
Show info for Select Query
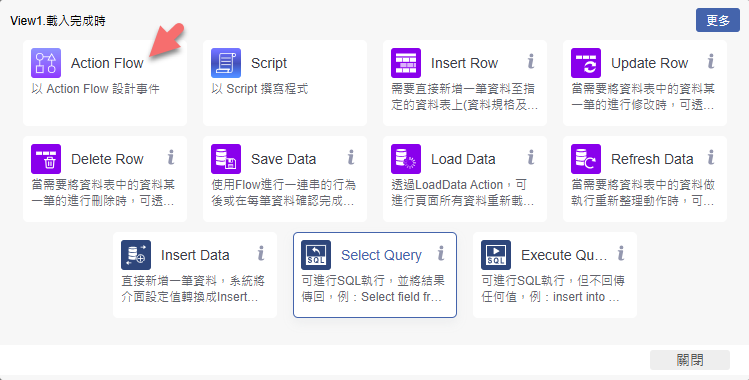pyautogui.click(x=441, y=253)
